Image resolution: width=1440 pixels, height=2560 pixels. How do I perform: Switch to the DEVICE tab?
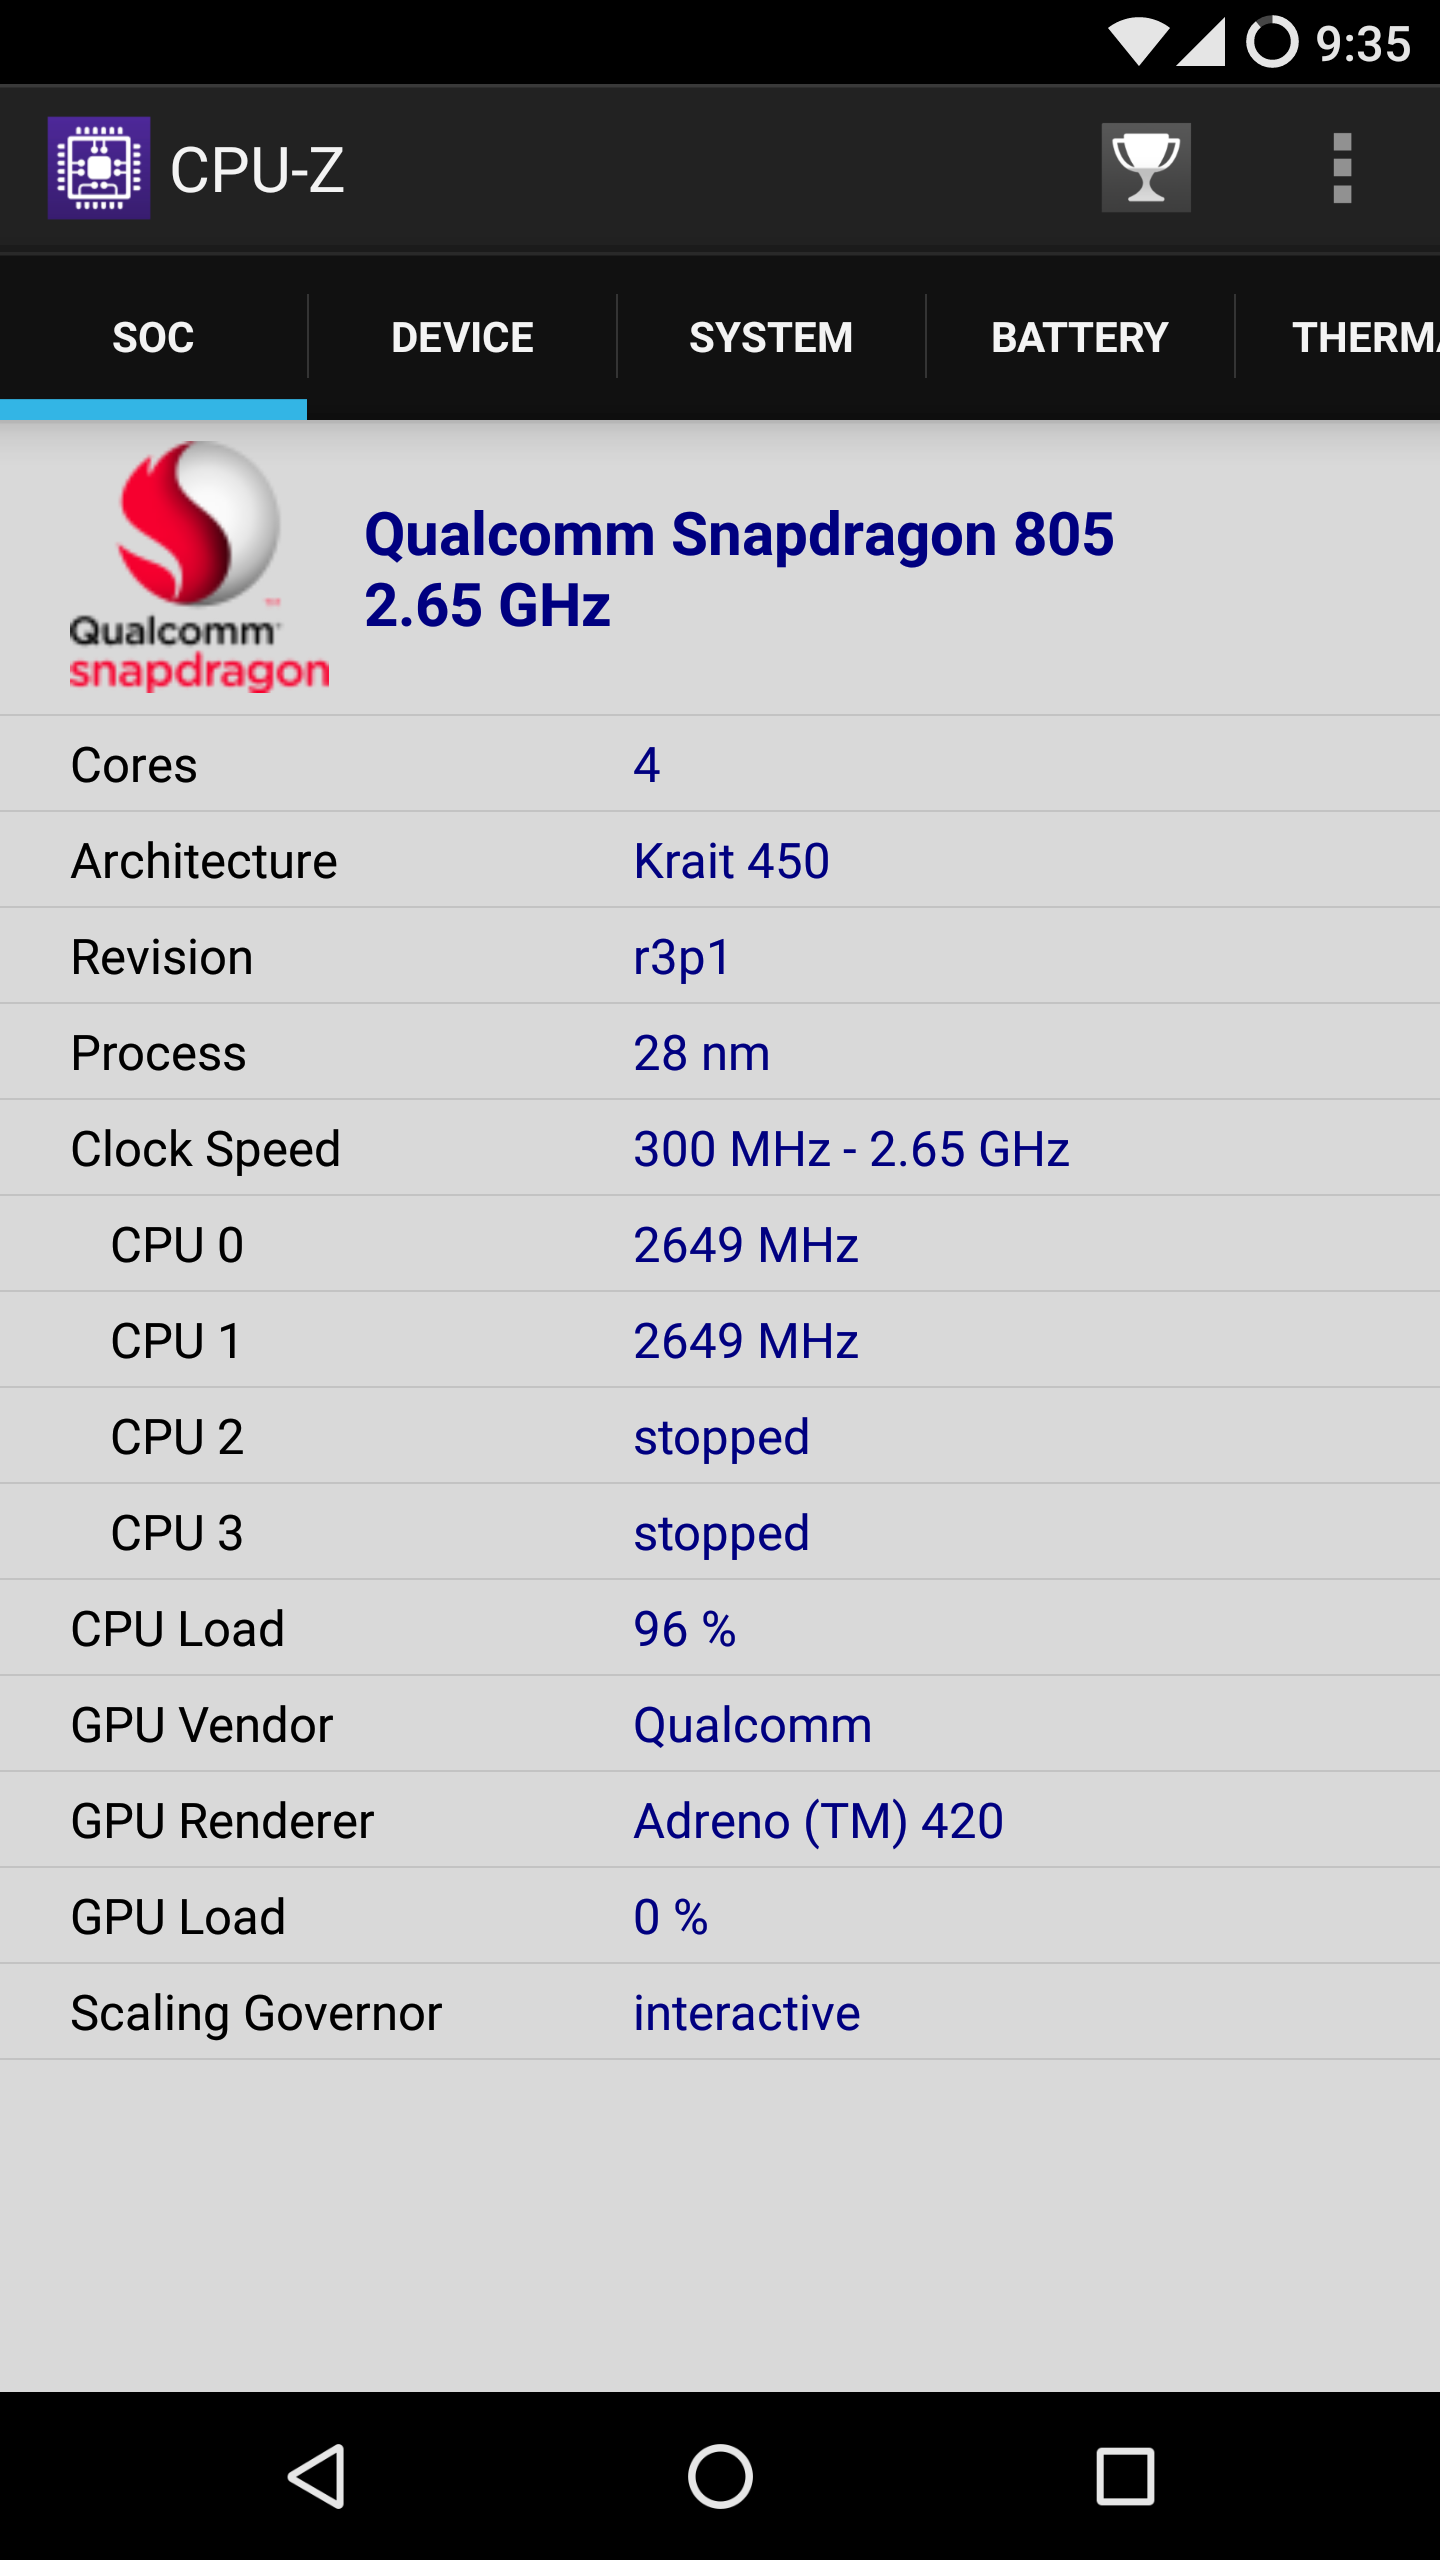[x=461, y=337]
